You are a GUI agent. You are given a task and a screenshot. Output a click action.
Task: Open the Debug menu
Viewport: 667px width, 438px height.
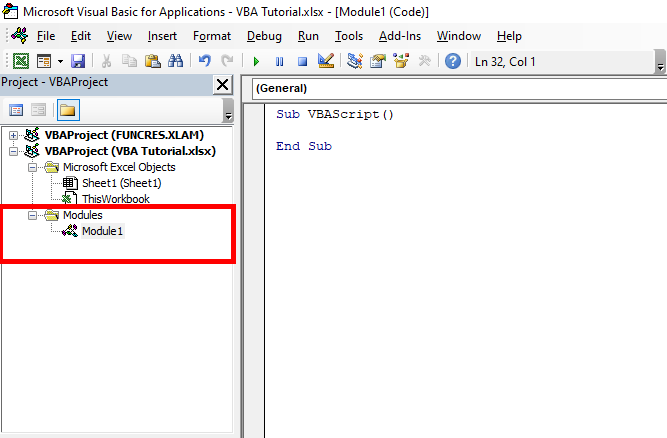click(x=264, y=36)
